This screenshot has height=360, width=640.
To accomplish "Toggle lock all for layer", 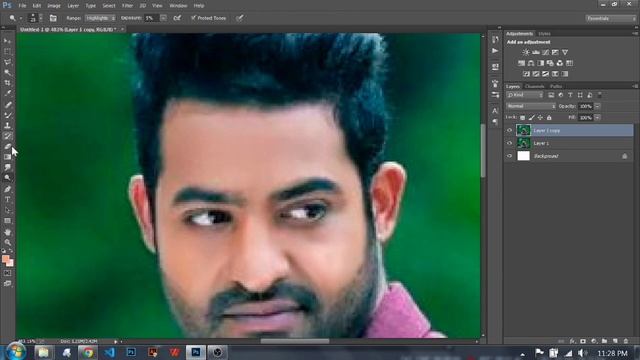I will click(549, 118).
